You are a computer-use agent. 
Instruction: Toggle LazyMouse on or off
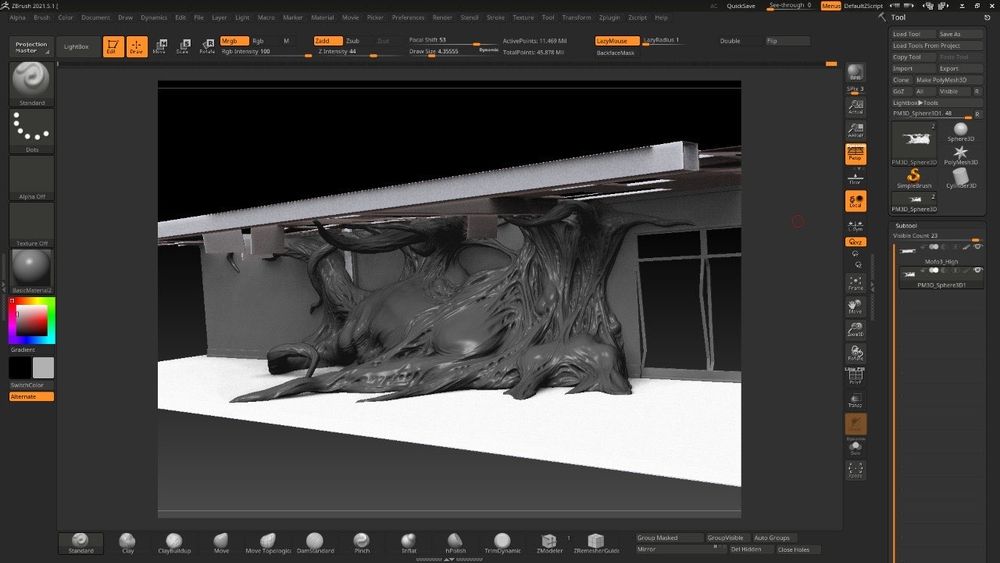click(x=617, y=41)
